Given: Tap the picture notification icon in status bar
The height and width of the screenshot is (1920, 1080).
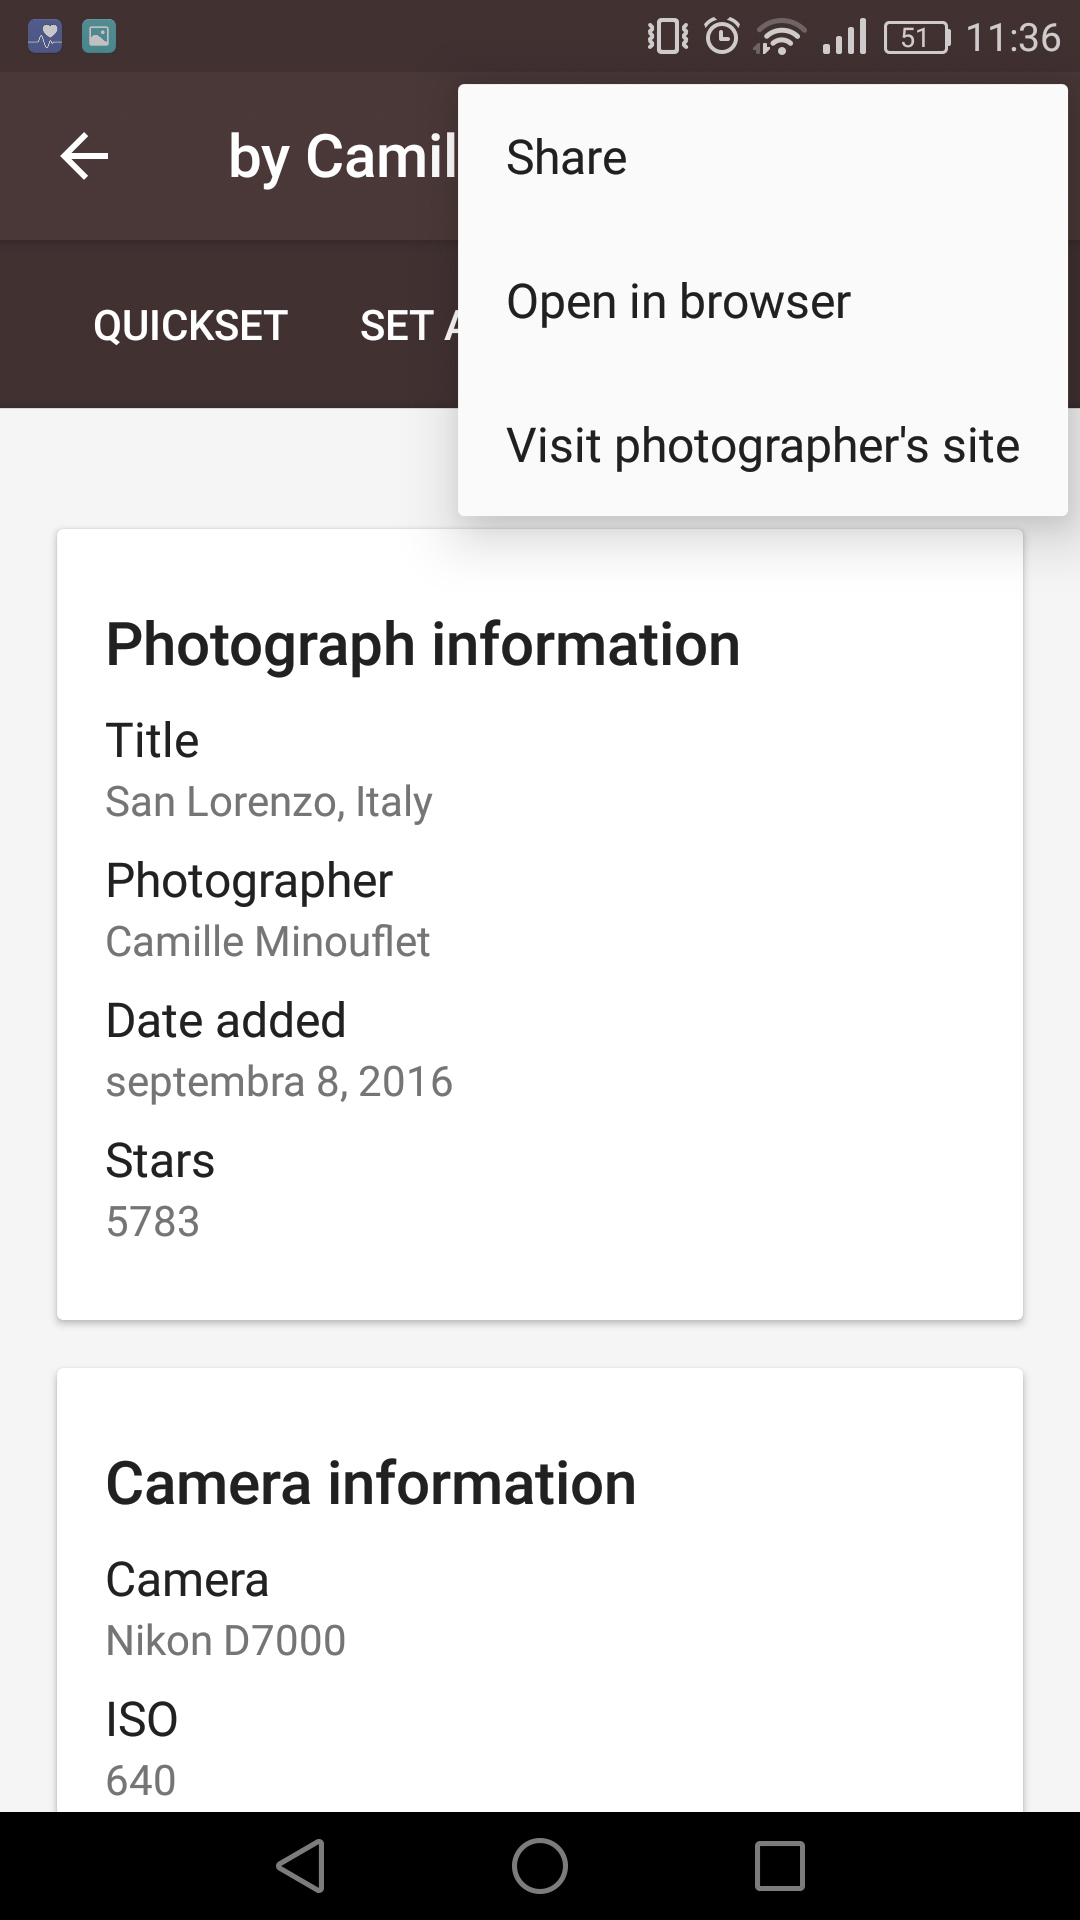Looking at the screenshot, I should (x=99, y=37).
